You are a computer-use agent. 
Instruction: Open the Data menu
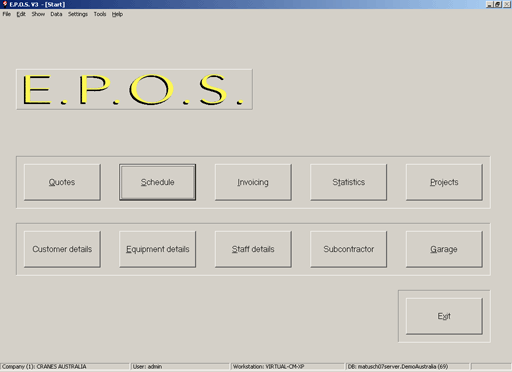pos(56,14)
